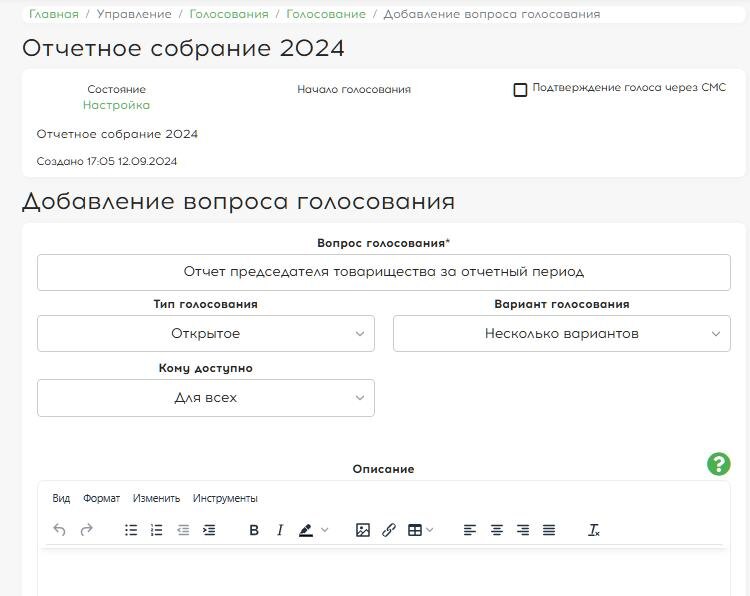This screenshot has width=750, height=596.
Task: Click the 'Создано 17:05 12.09.2024' text
Action: pos(107,161)
